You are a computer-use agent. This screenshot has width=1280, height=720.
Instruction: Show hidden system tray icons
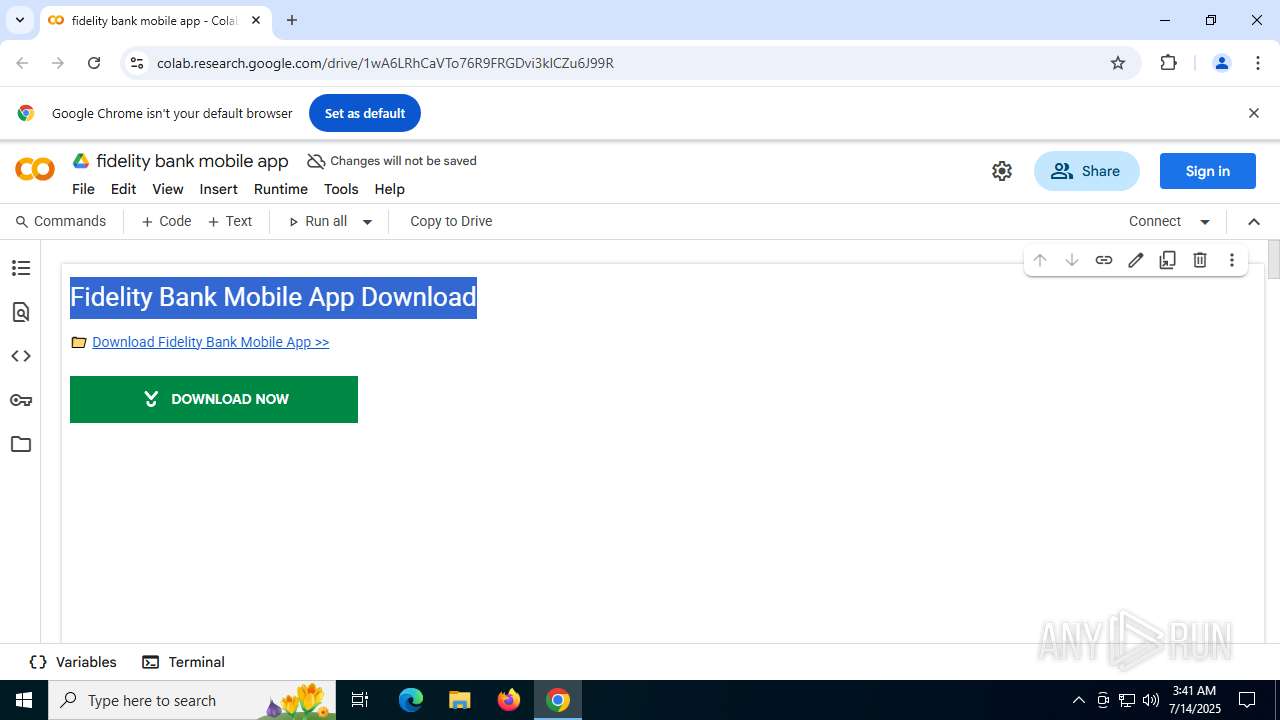[1078, 700]
